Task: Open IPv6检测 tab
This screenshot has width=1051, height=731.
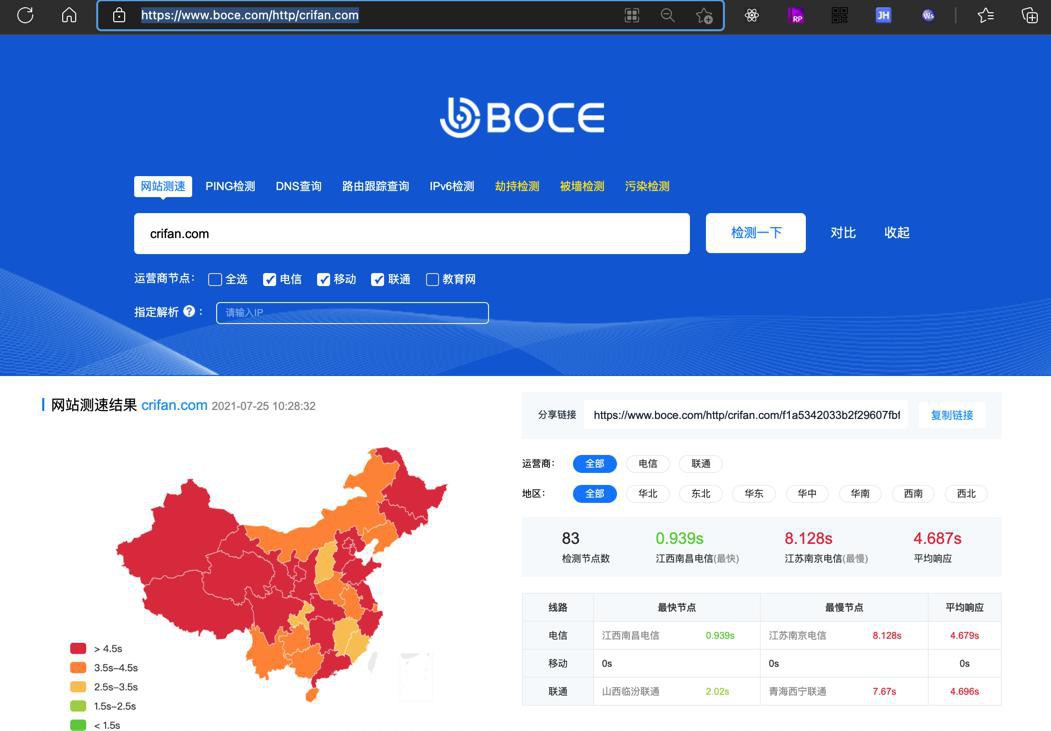Action: tap(452, 186)
